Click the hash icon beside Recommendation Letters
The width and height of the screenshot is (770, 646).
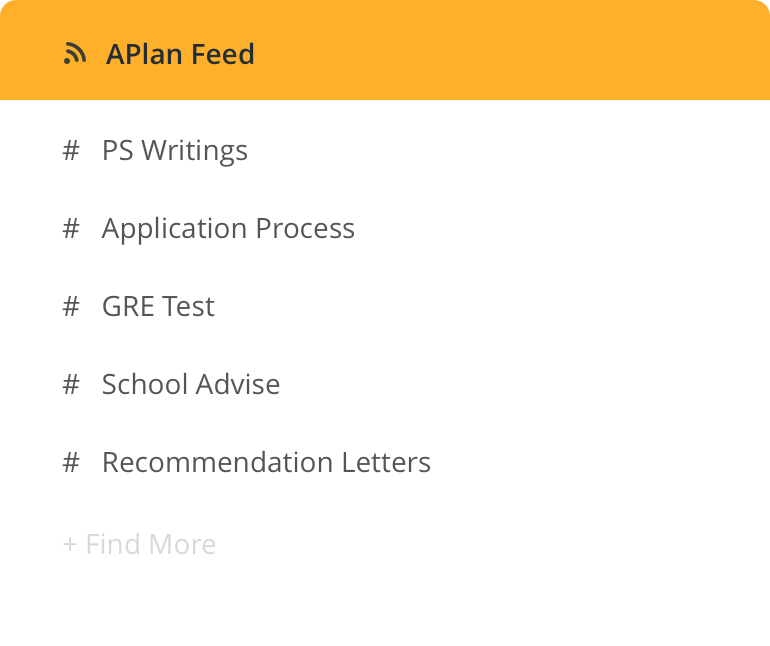click(71, 463)
